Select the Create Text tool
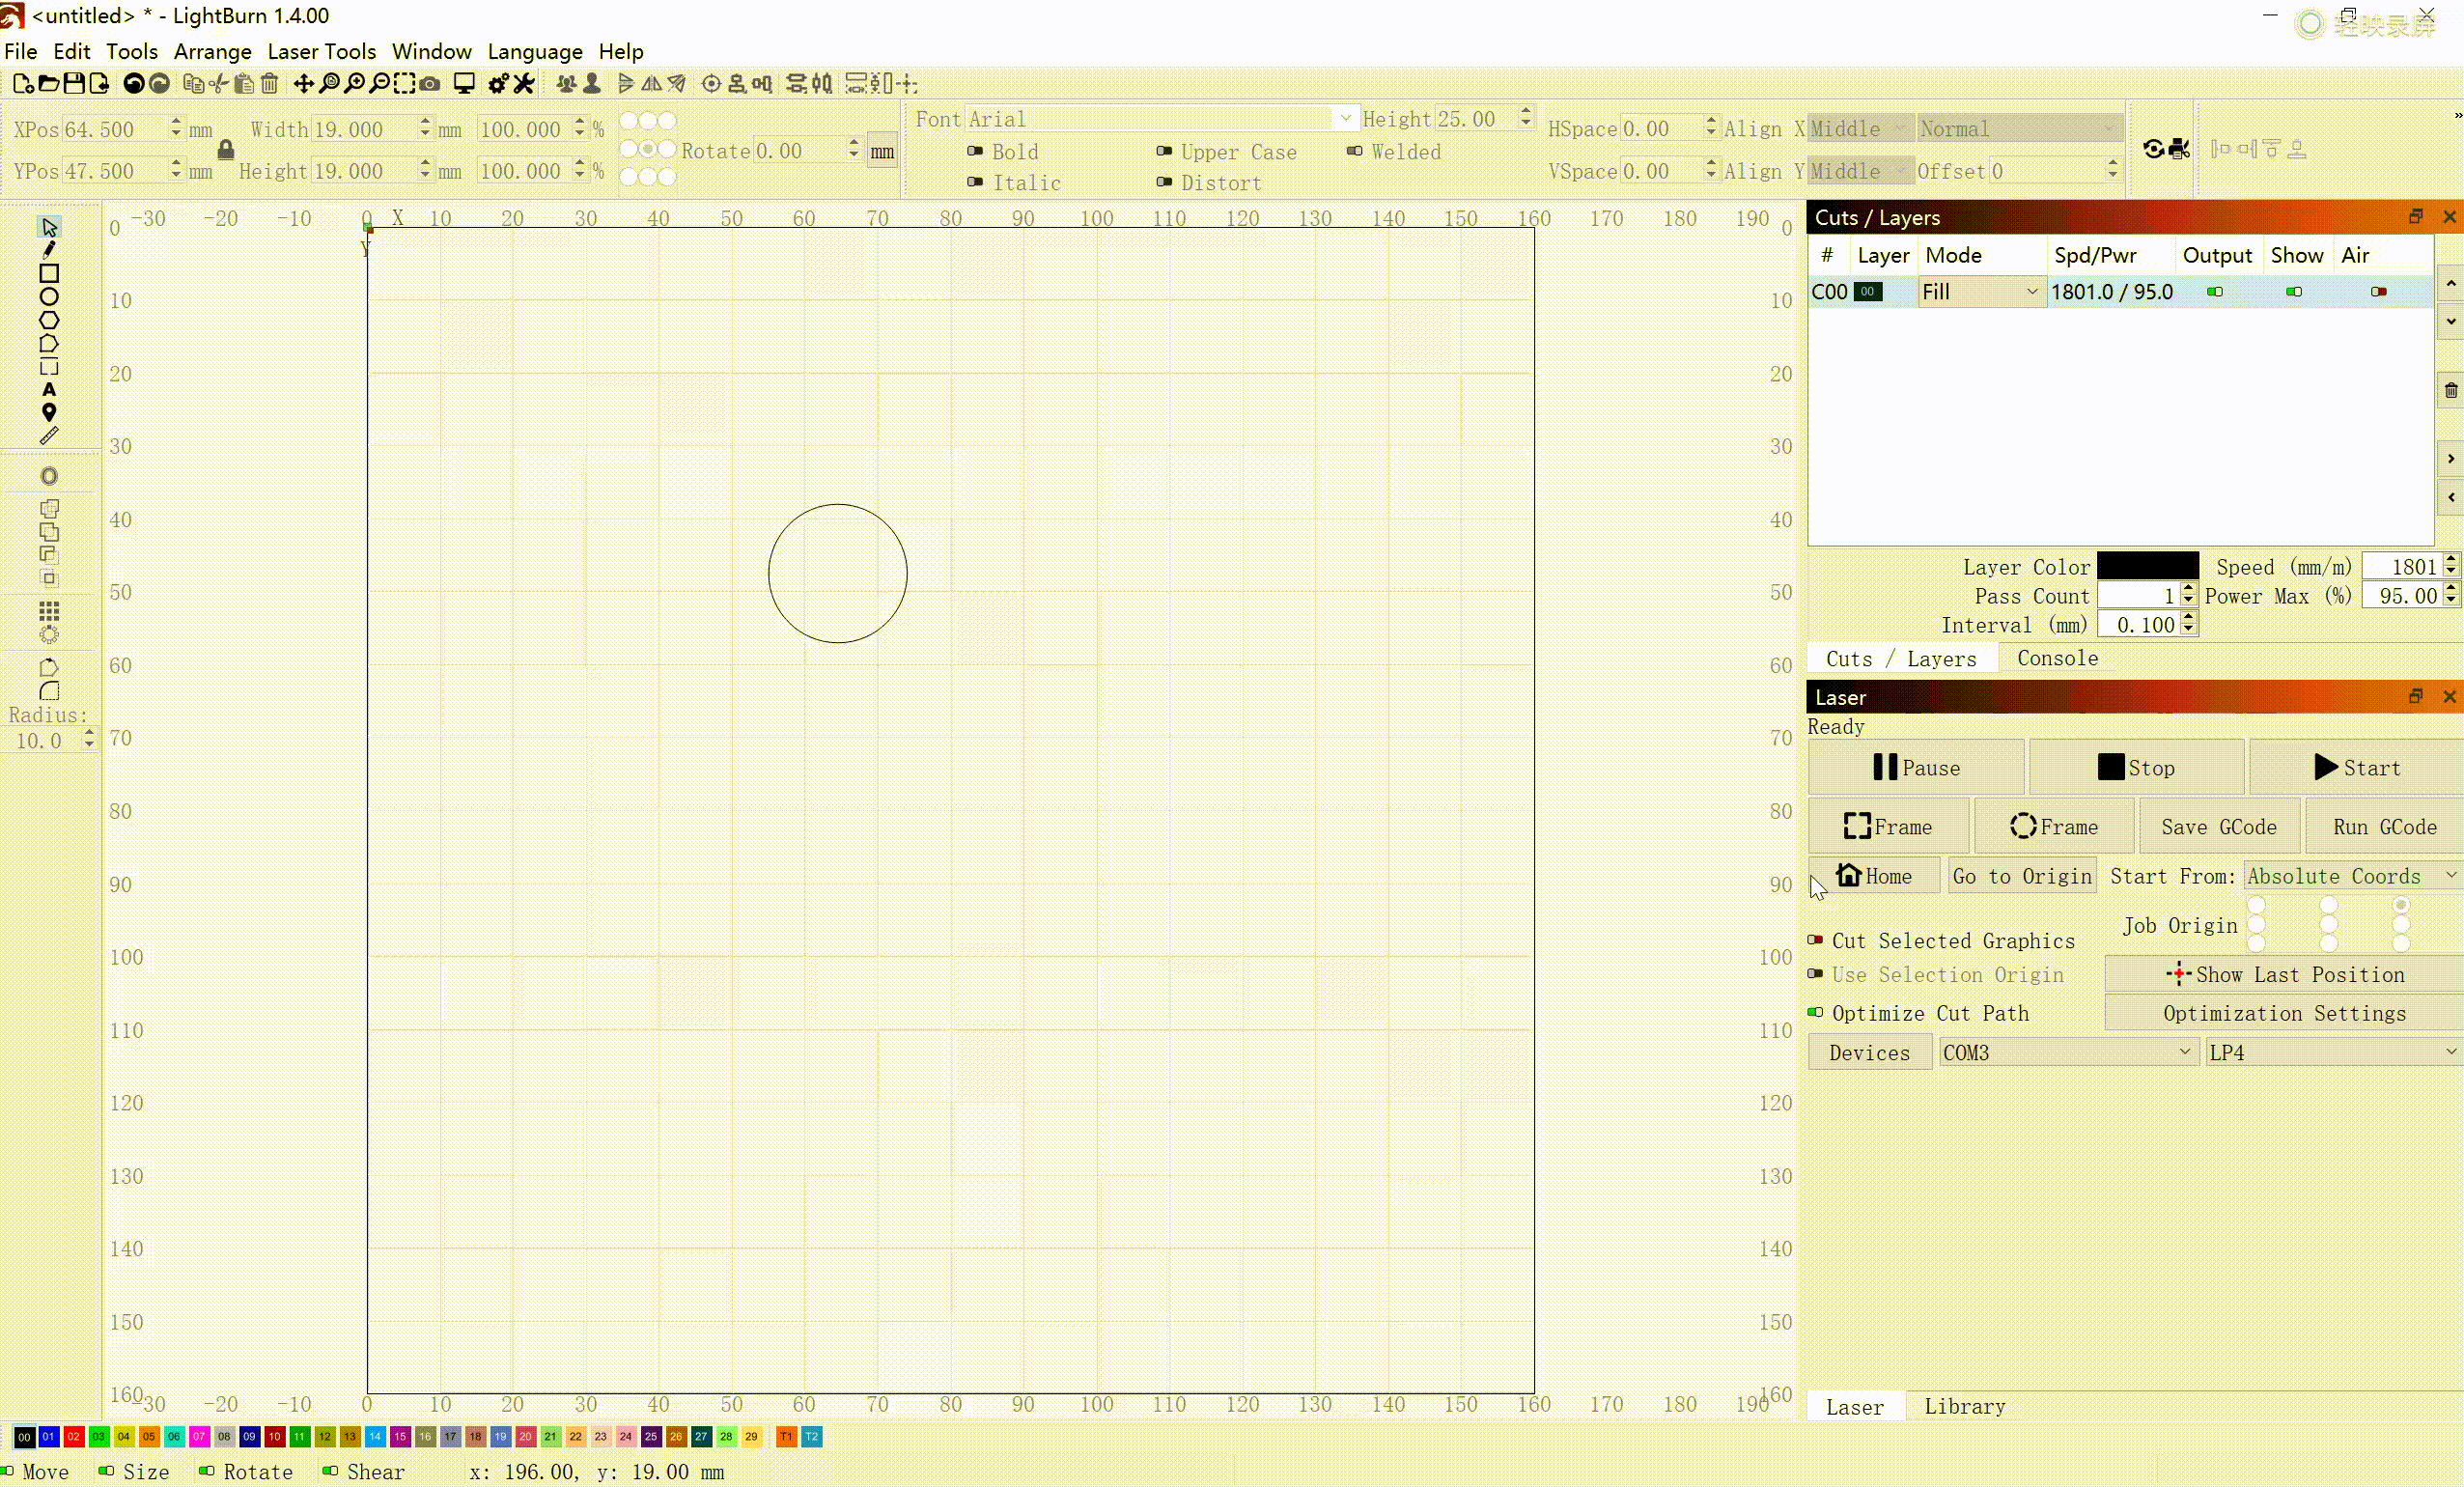The image size is (2464, 1487). click(48, 390)
